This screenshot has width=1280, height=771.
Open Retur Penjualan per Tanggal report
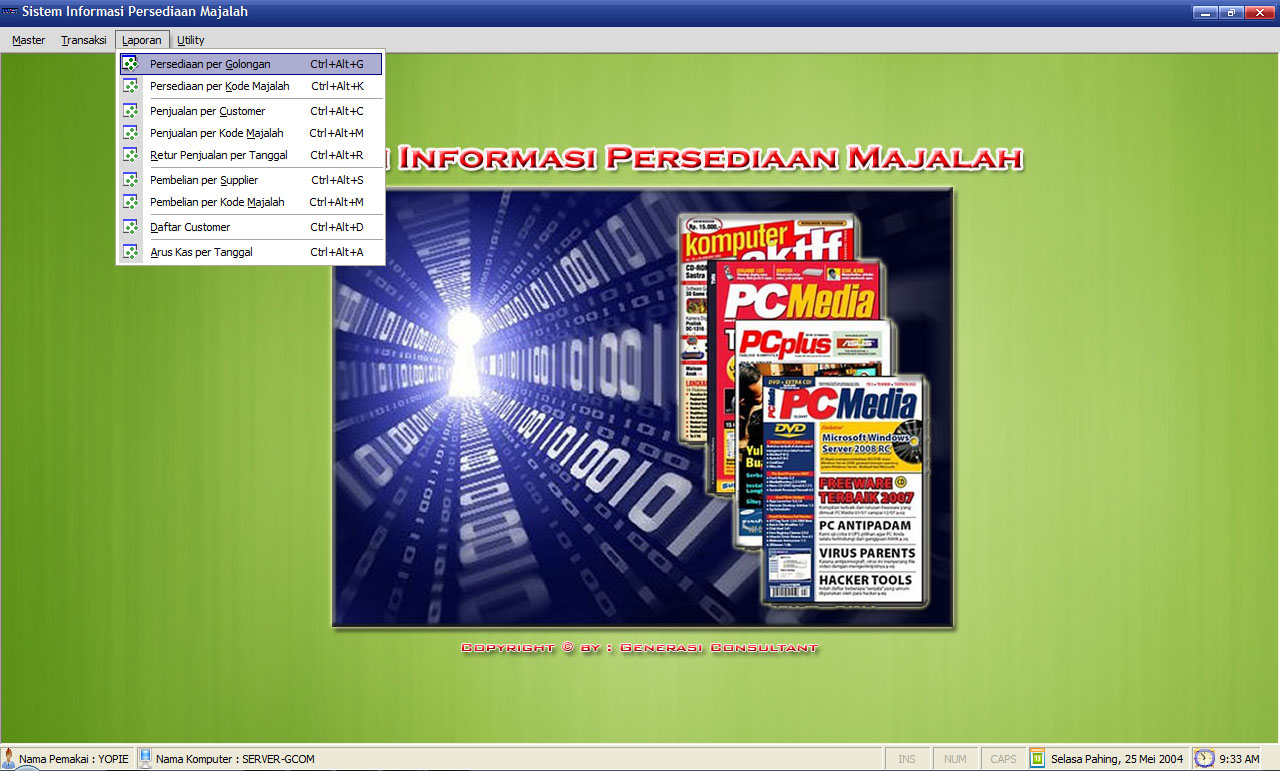point(218,155)
